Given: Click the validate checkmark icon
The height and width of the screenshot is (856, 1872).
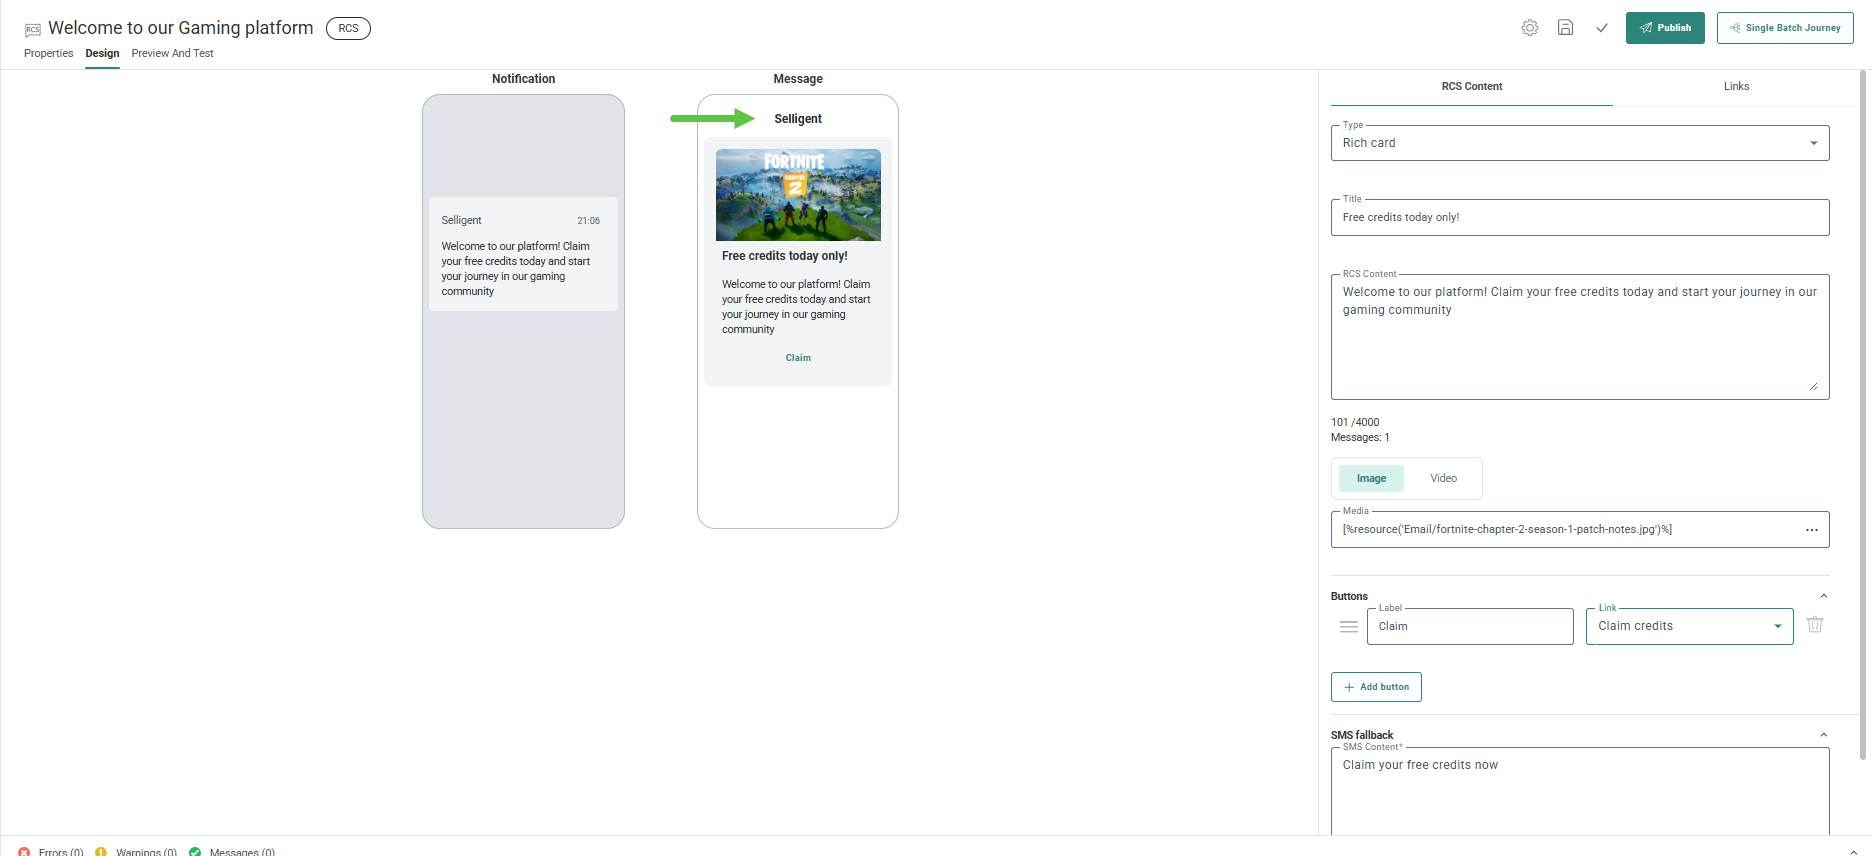Looking at the screenshot, I should pyautogui.click(x=1602, y=28).
